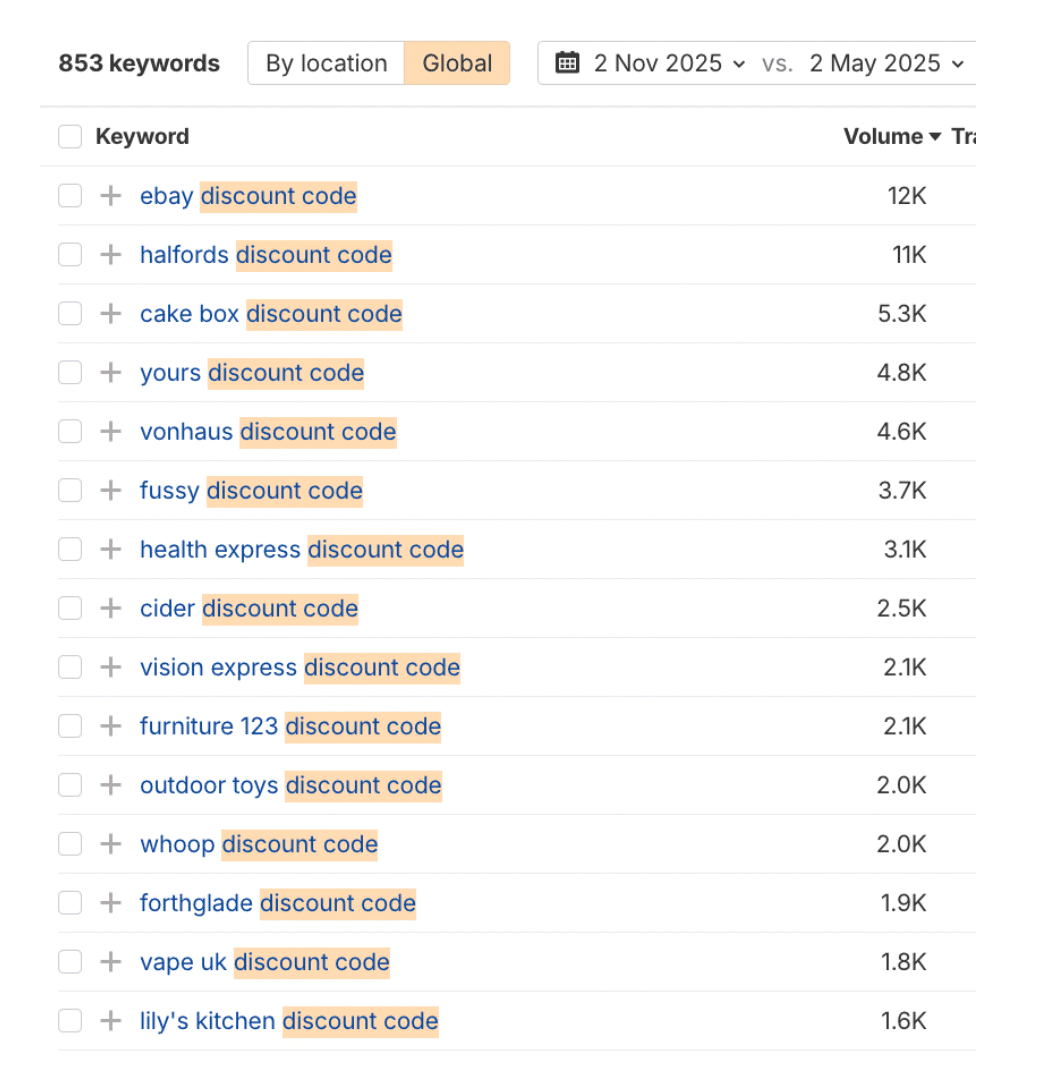Screen dimensions: 1050x1080
Task: Click the plus icon beside ebay discount code
Action: click(110, 196)
